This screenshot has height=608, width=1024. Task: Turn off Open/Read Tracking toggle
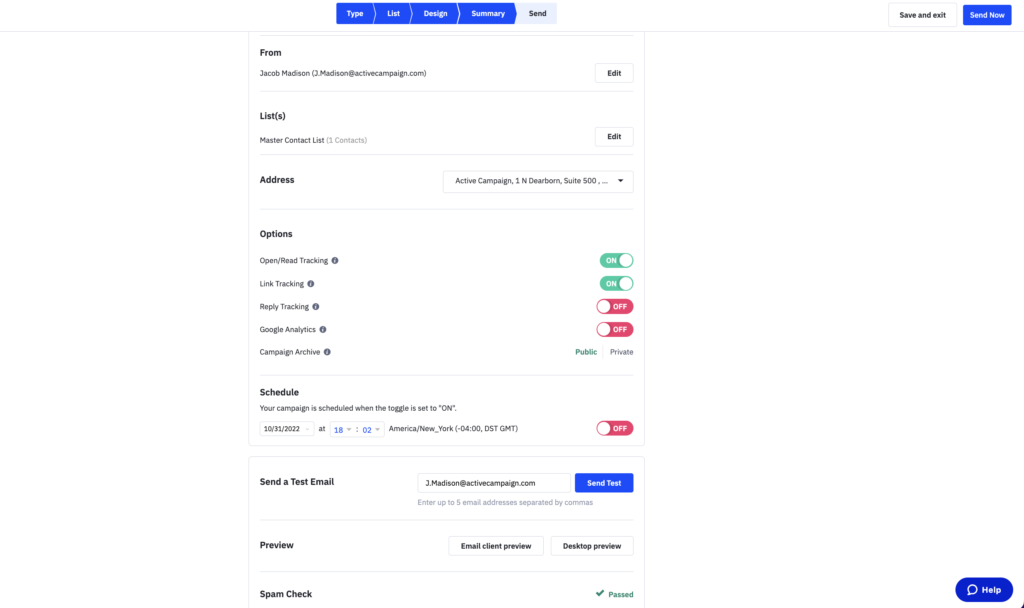tap(616, 261)
